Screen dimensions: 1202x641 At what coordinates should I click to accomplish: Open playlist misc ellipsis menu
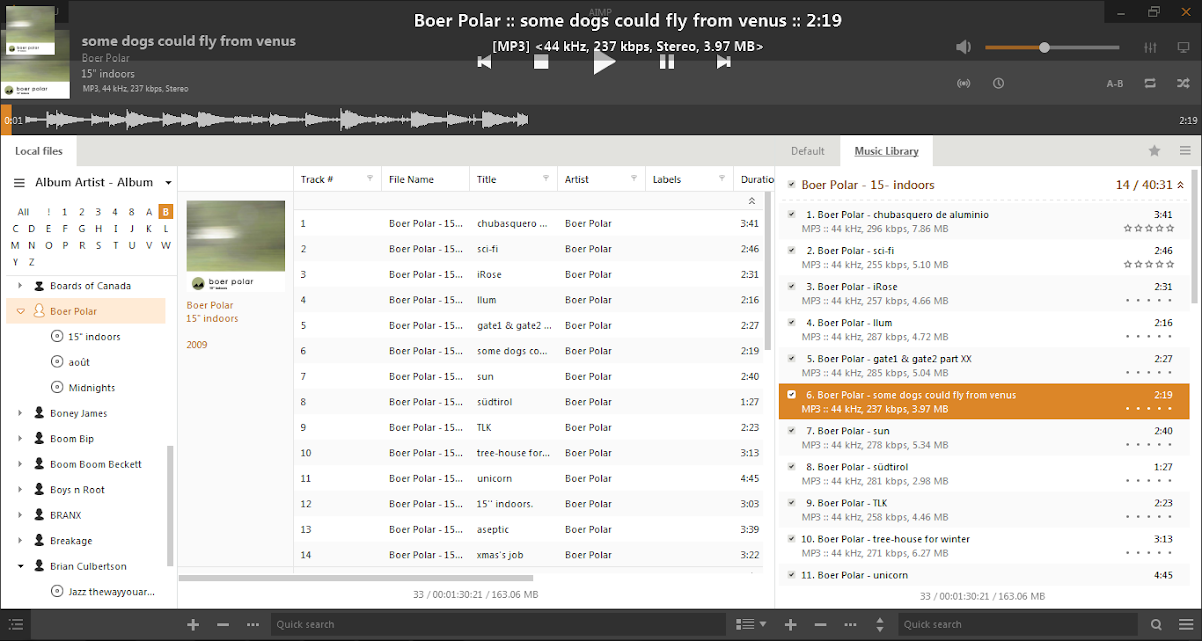click(x=850, y=625)
